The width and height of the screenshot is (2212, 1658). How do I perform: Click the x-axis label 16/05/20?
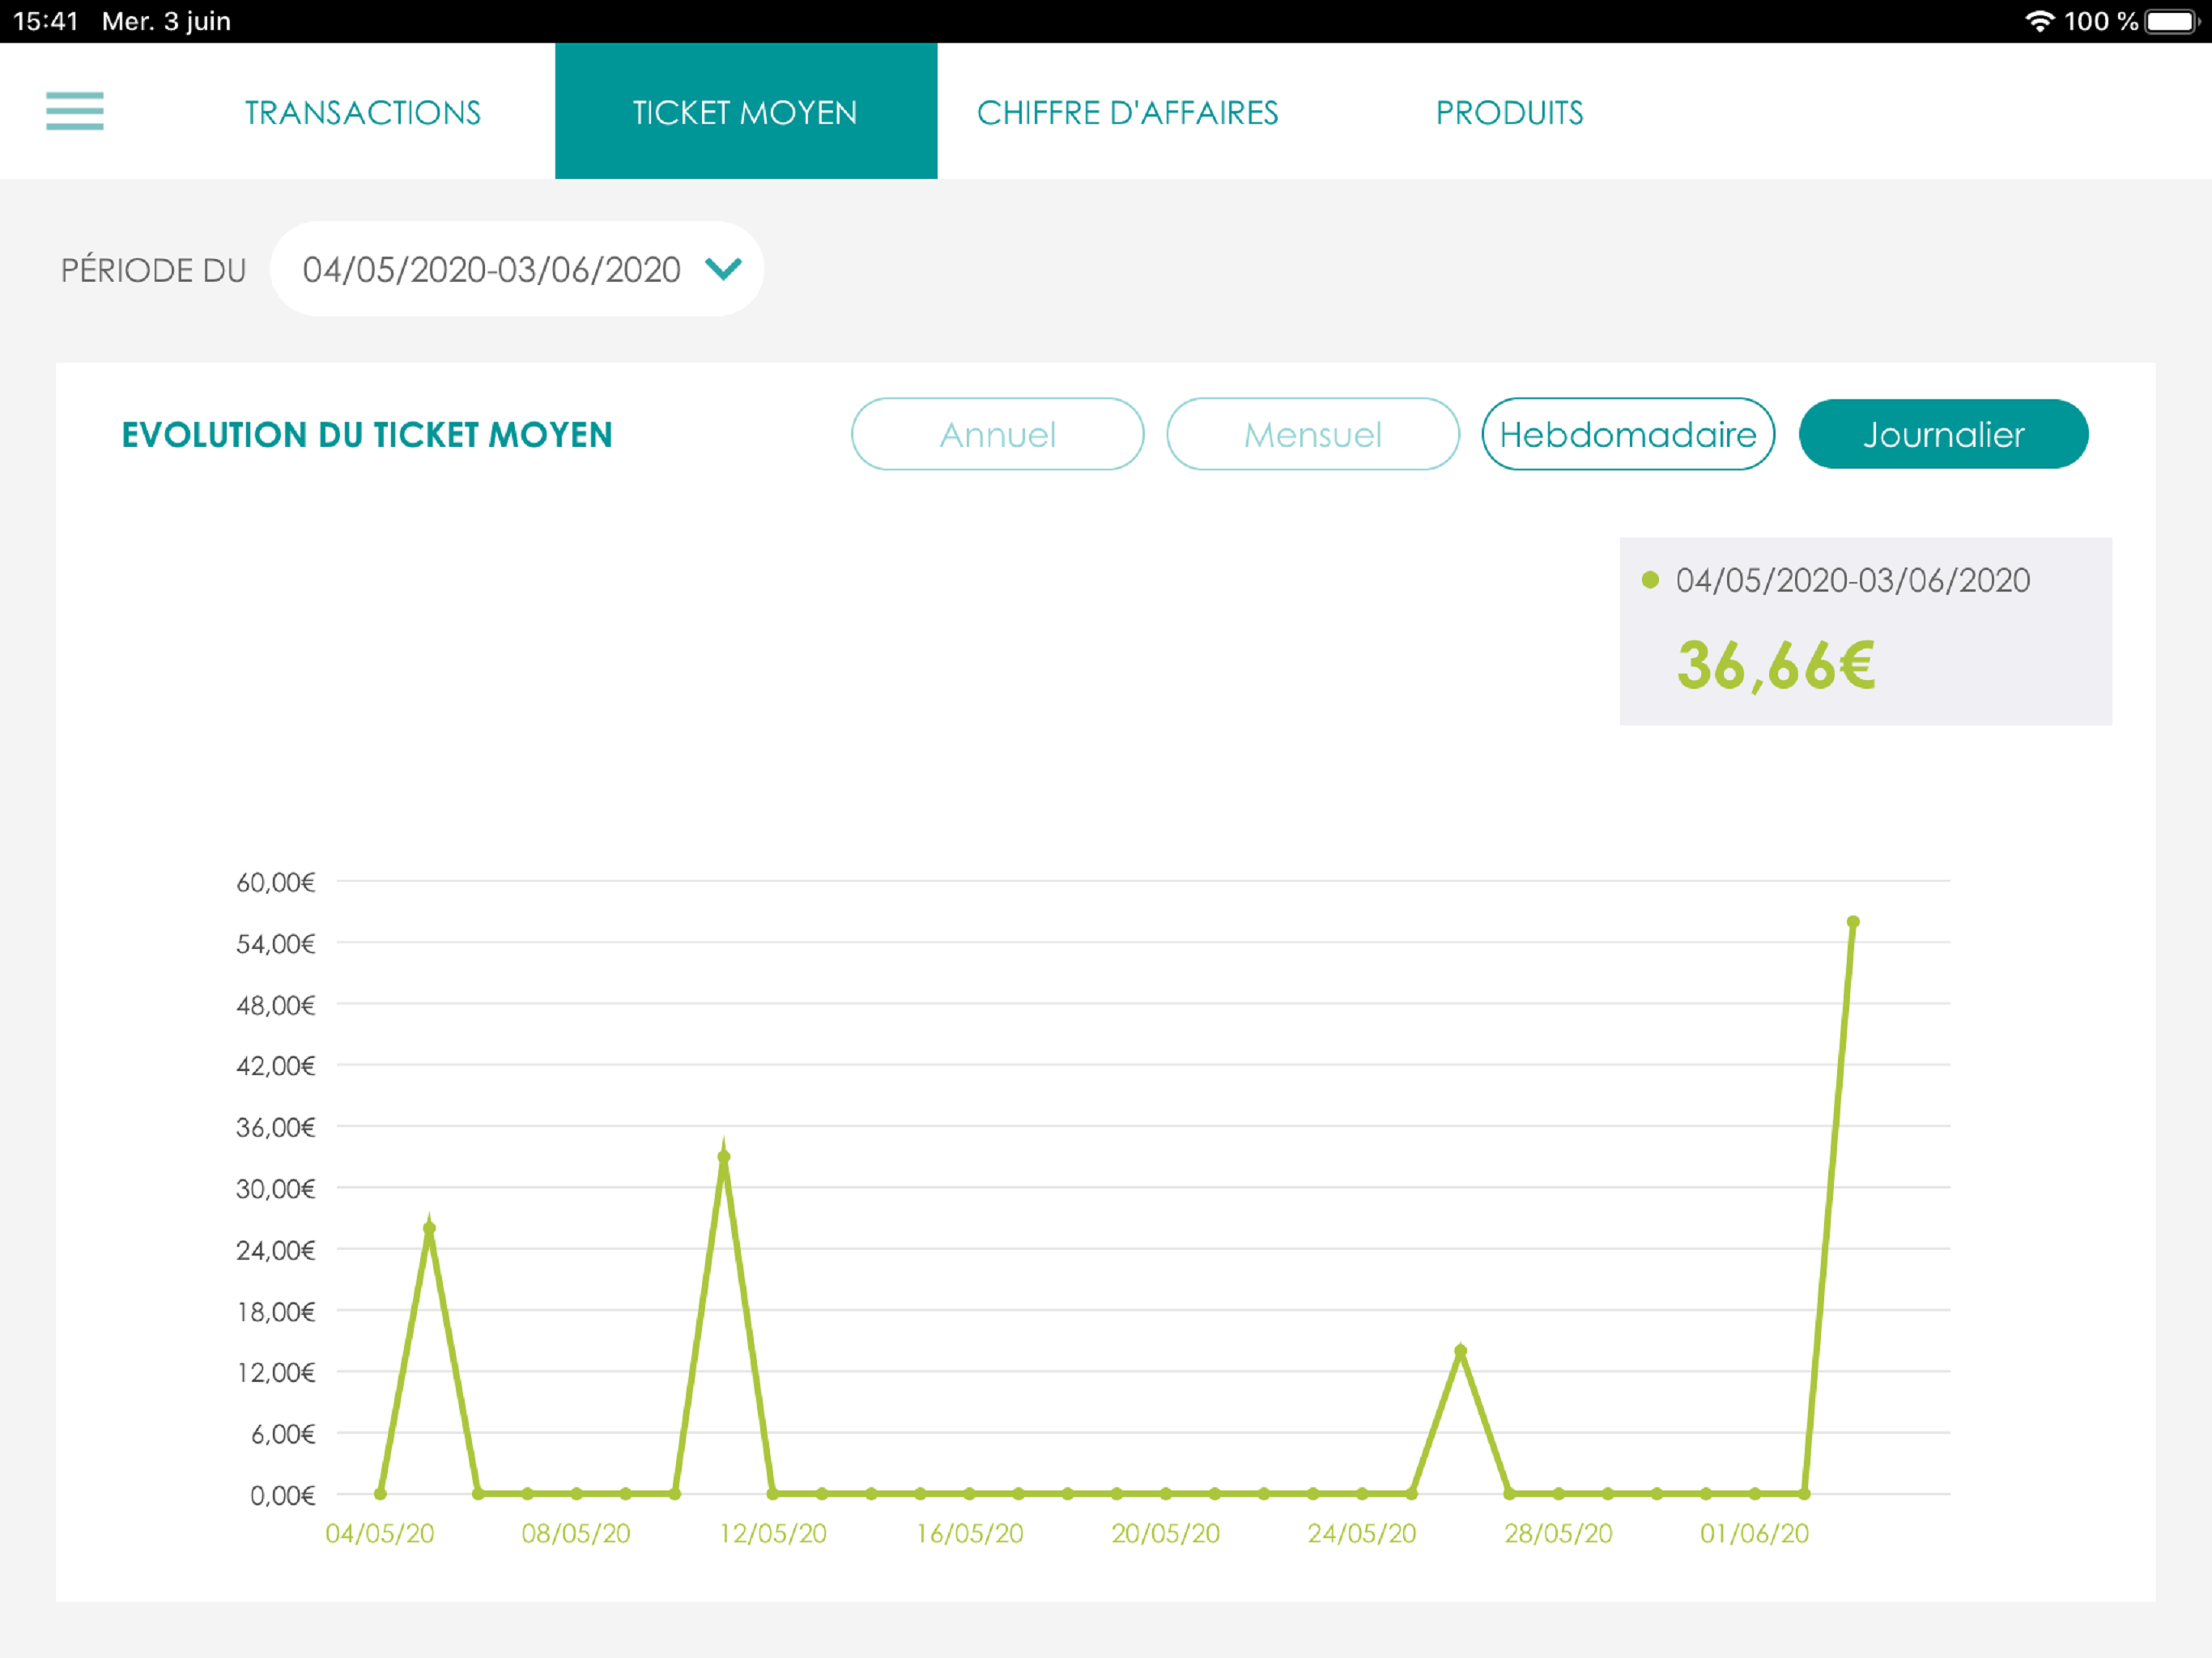(970, 1533)
